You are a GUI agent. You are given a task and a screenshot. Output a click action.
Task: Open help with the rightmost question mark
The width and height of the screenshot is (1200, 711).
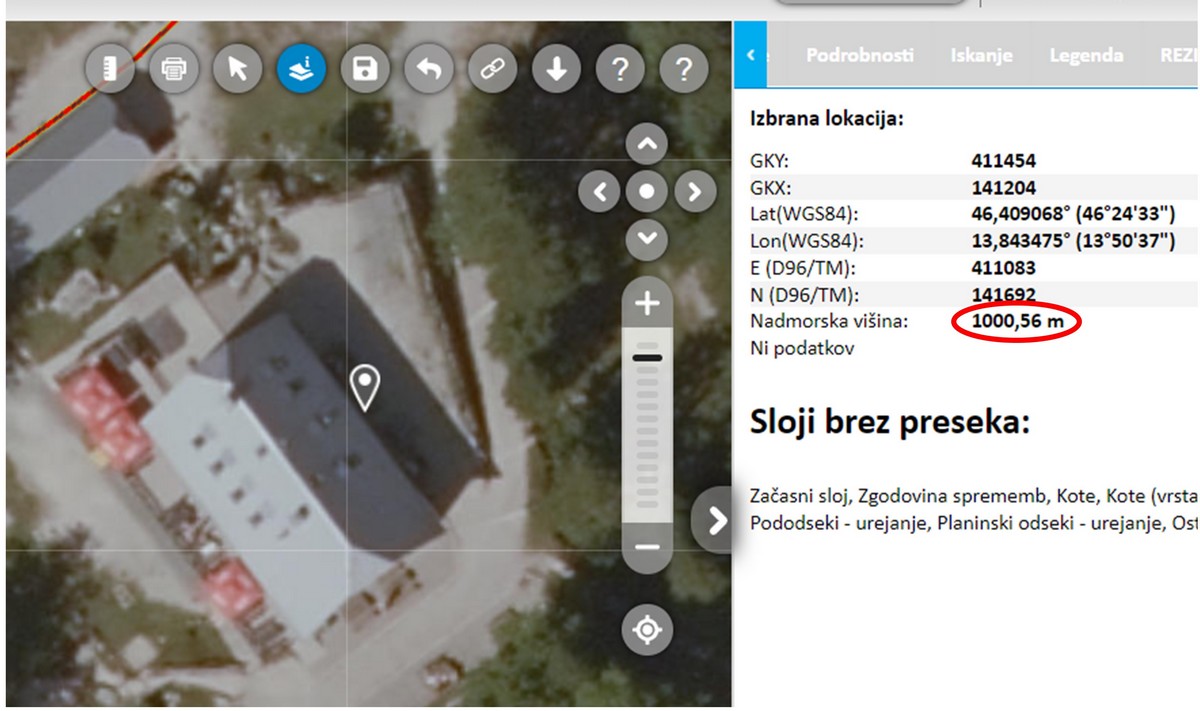tap(684, 69)
